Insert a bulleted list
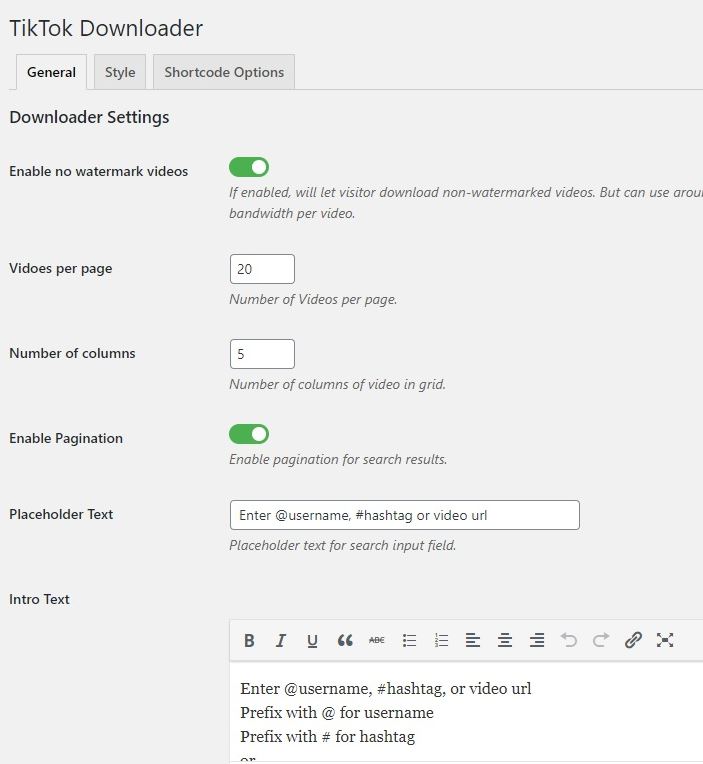 pyautogui.click(x=409, y=640)
